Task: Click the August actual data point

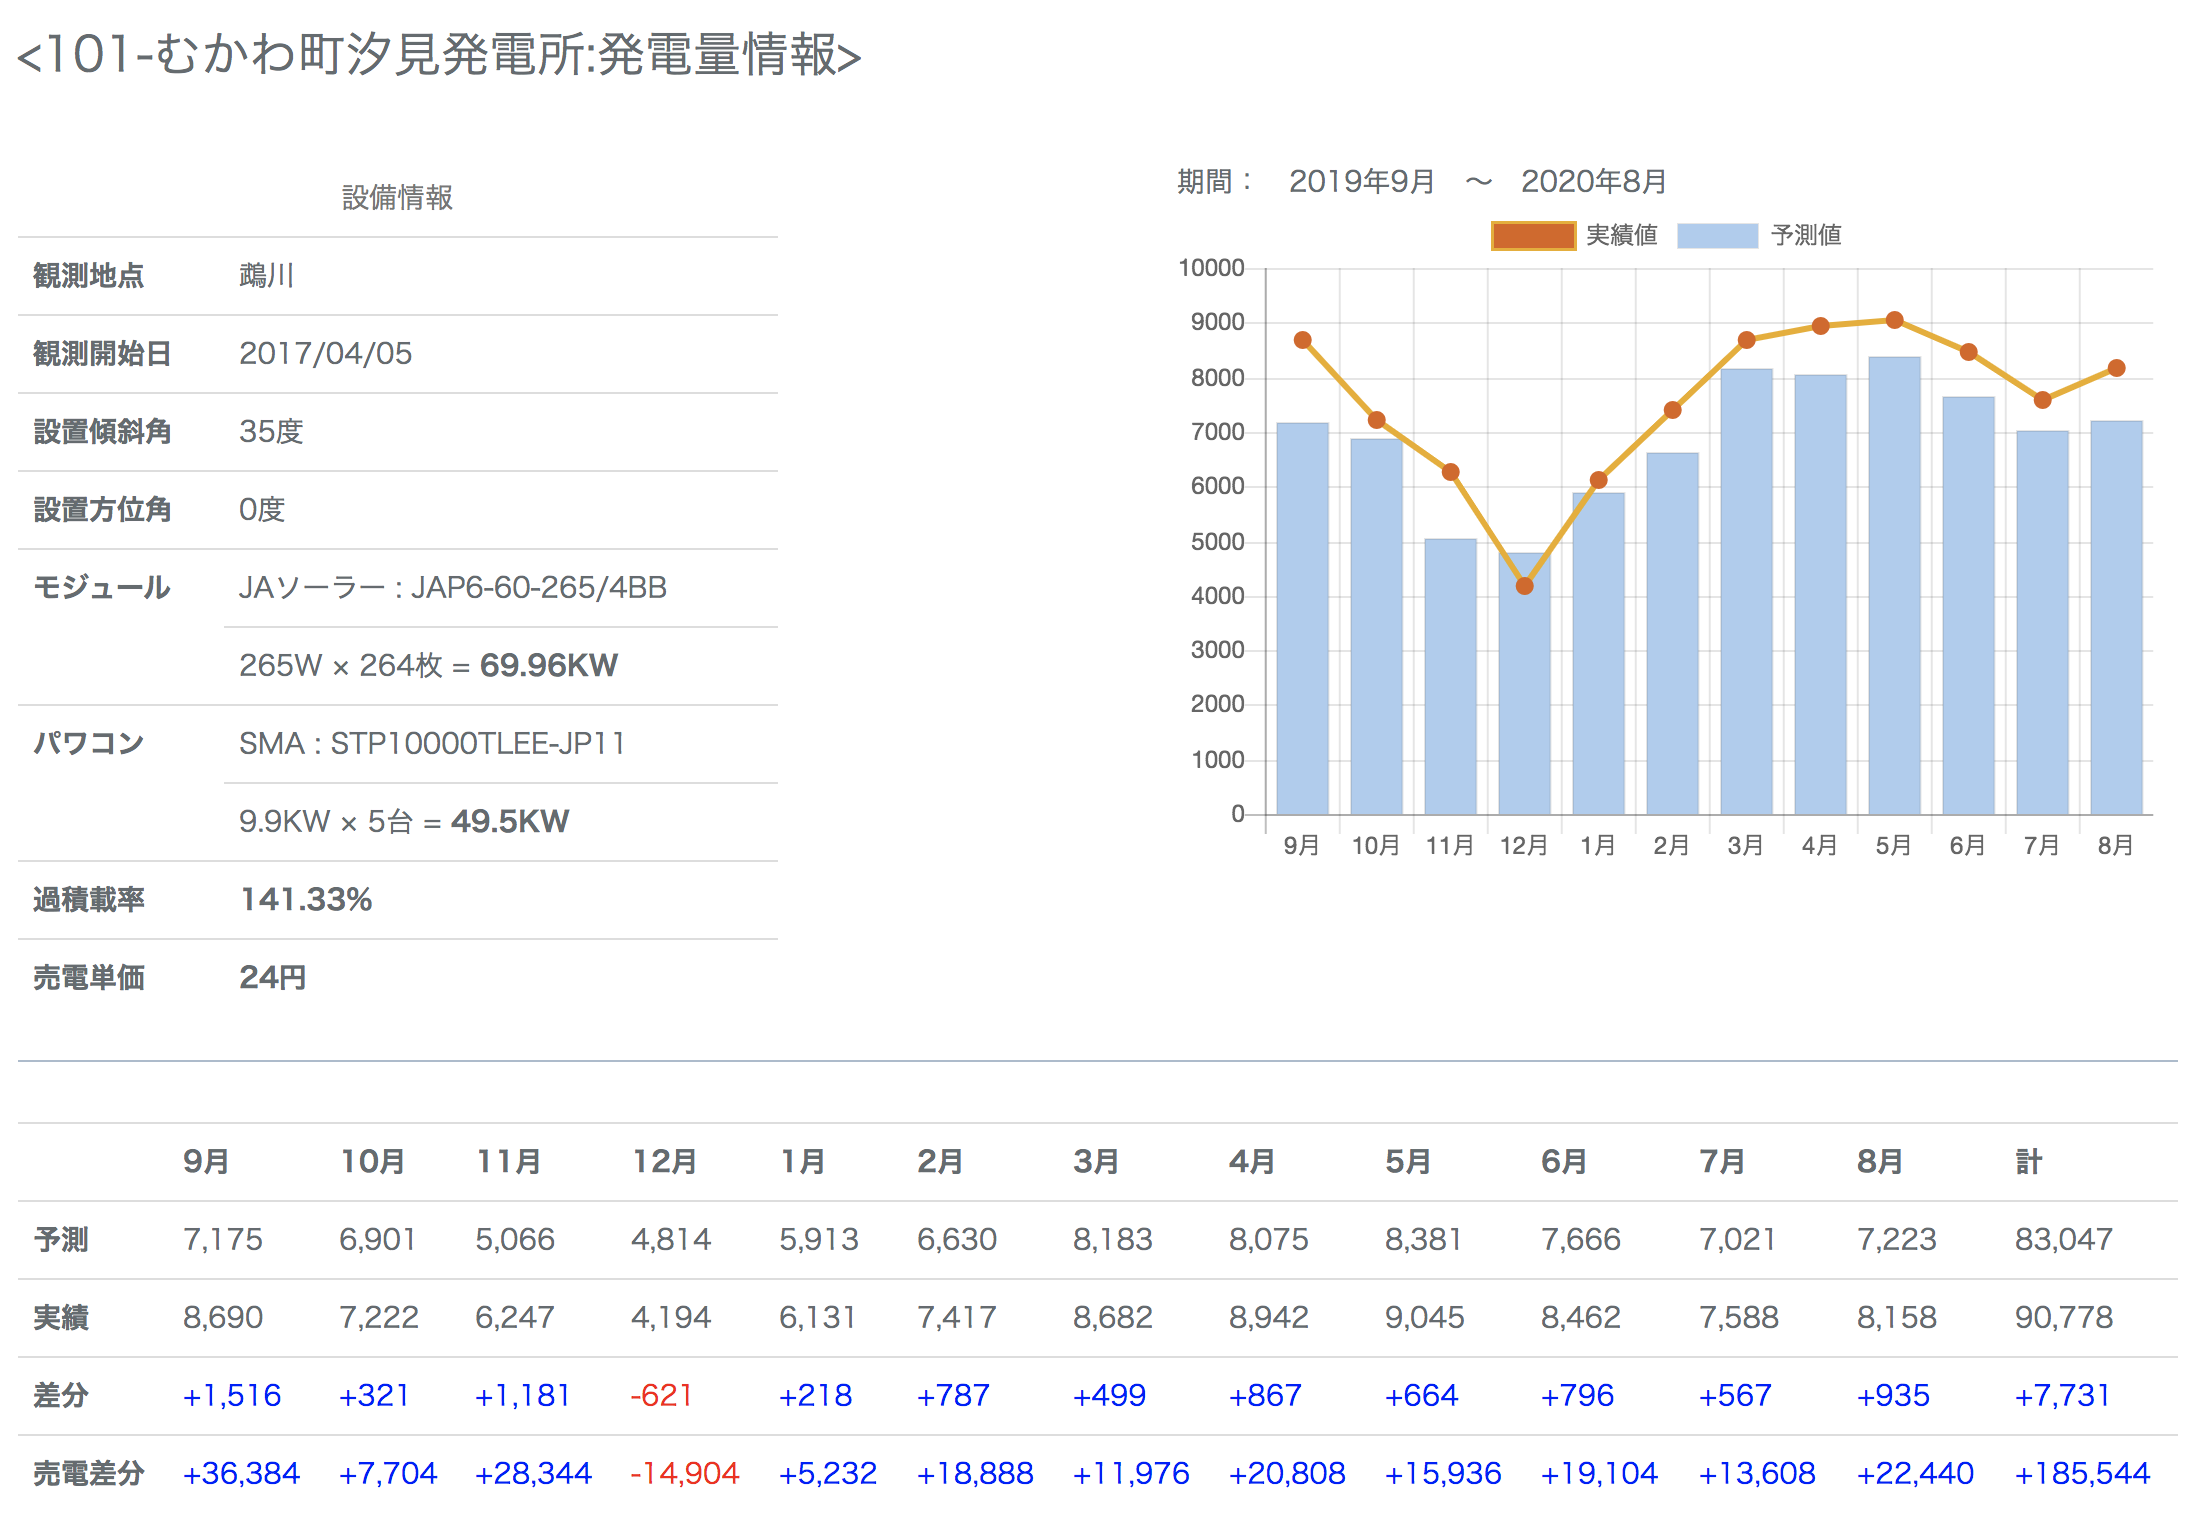Action: click(2116, 368)
